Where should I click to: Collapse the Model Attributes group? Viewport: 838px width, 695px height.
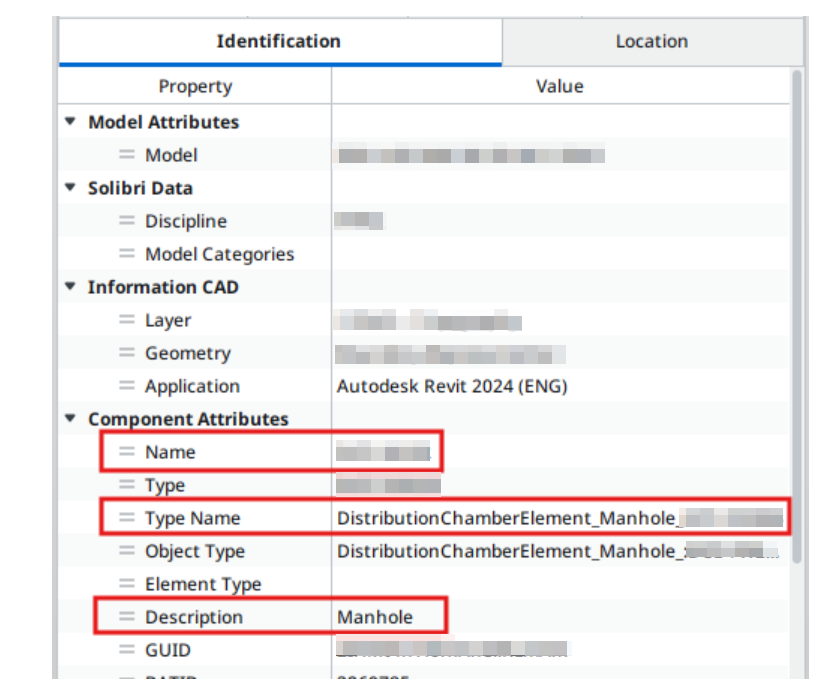coord(70,122)
